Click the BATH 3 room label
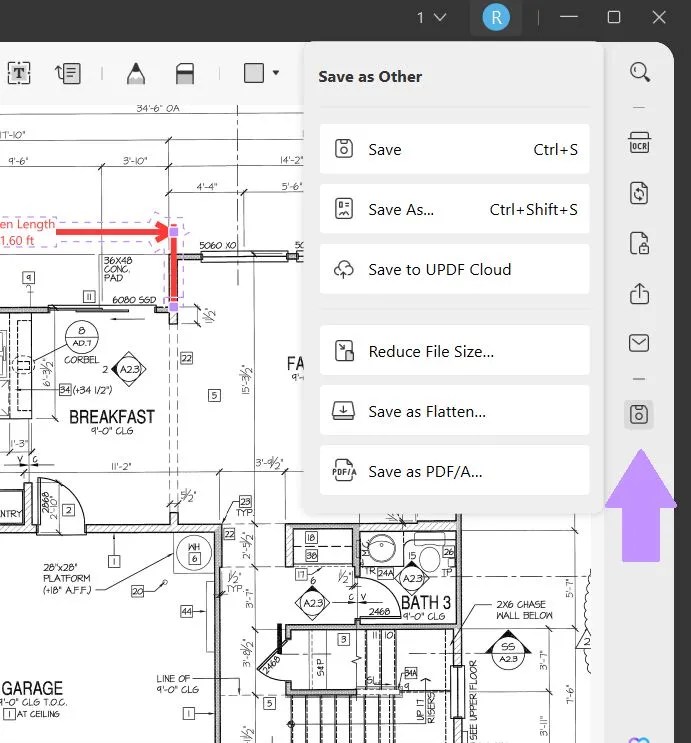This screenshot has width=691, height=743. (x=426, y=603)
